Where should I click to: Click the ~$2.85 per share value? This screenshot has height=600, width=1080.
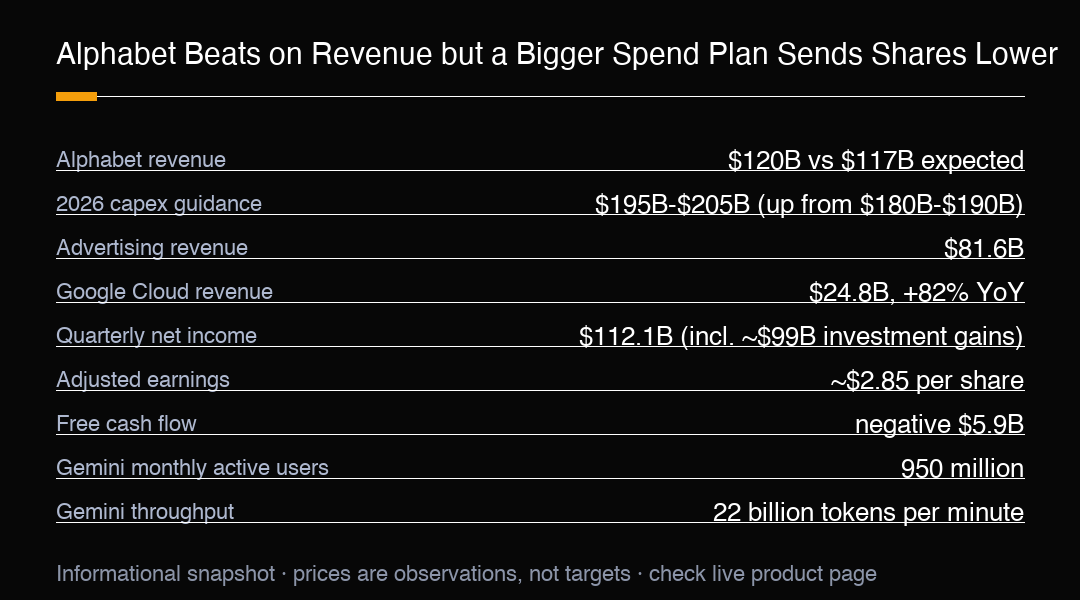[x=927, y=380]
